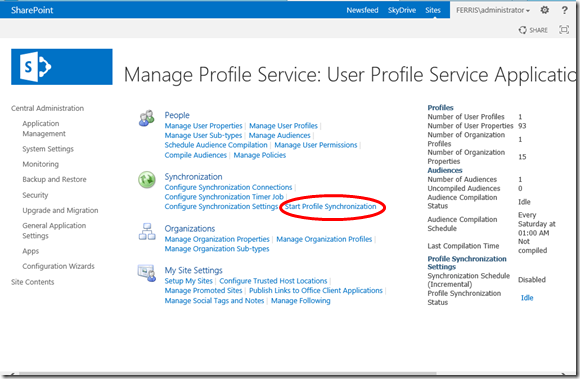580x379 pixels.
Task: Open Manage User Profiles
Action: point(283,126)
